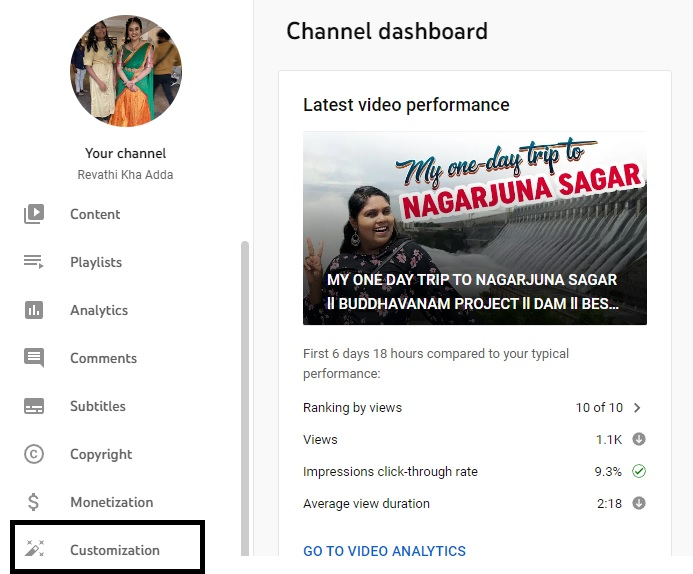Click the Copyright circle icon
693x574 pixels.
point(34,454)
